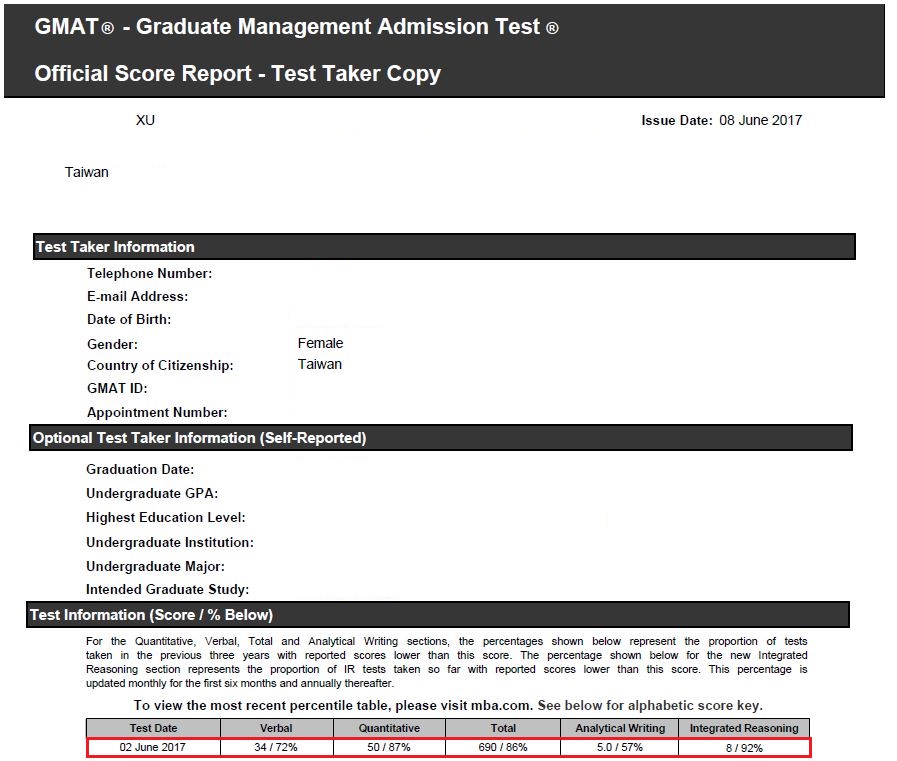Click the Analytical Writing column header

point(620,728)
